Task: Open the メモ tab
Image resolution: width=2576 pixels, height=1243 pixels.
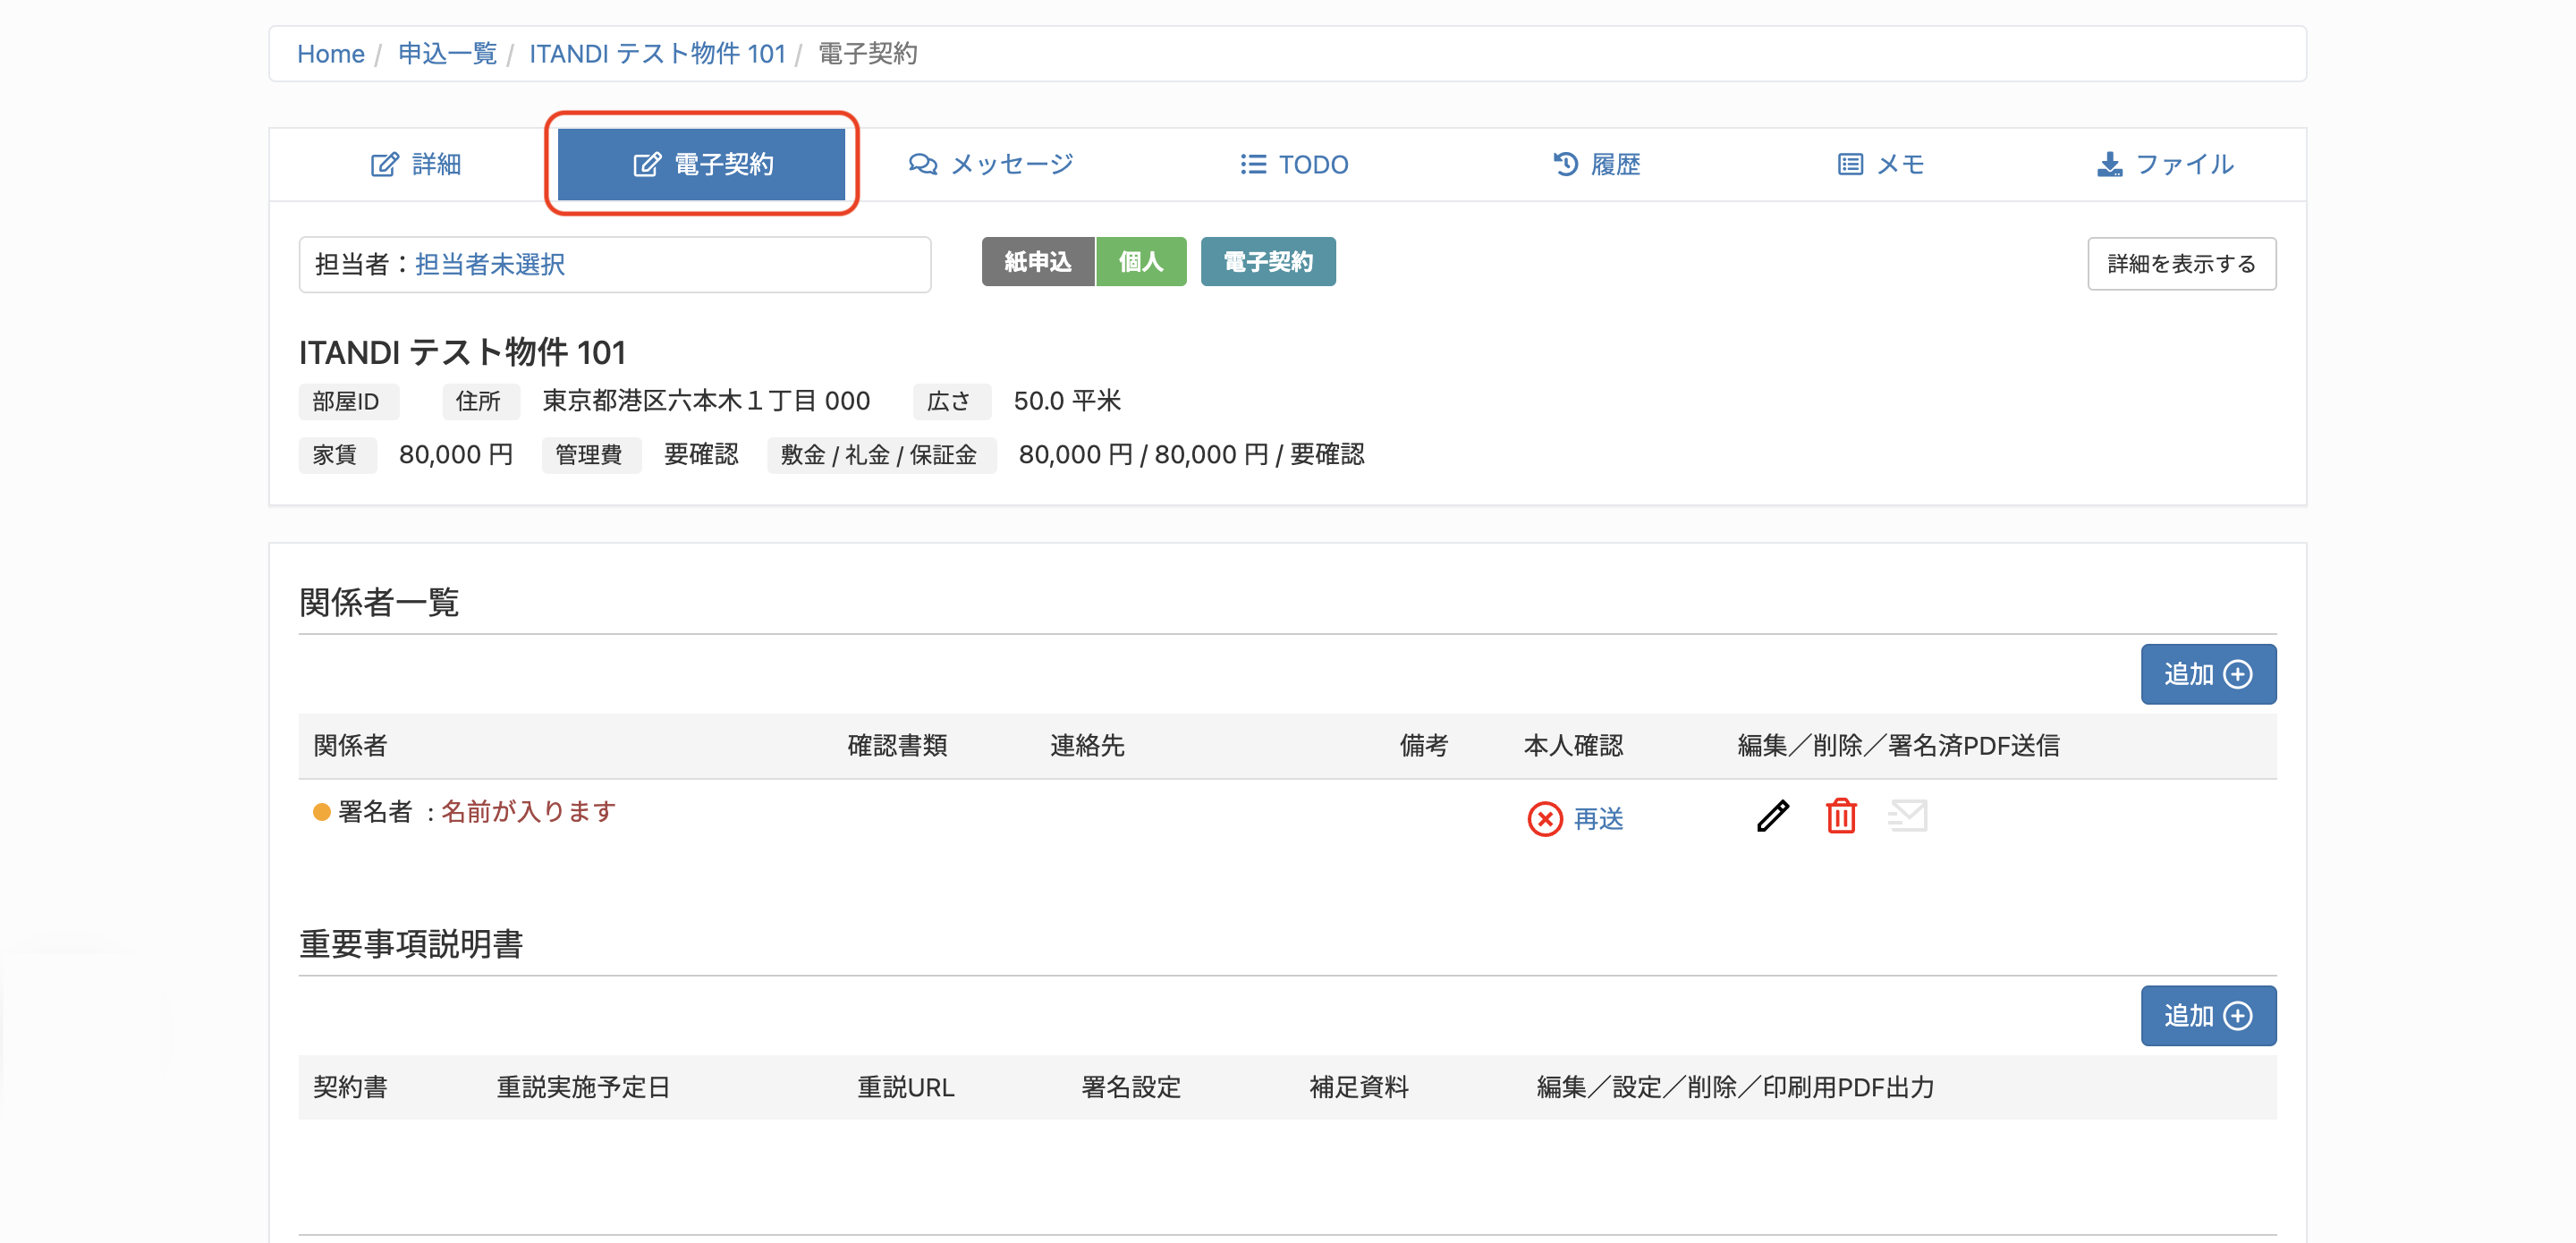Action: 1880,164
